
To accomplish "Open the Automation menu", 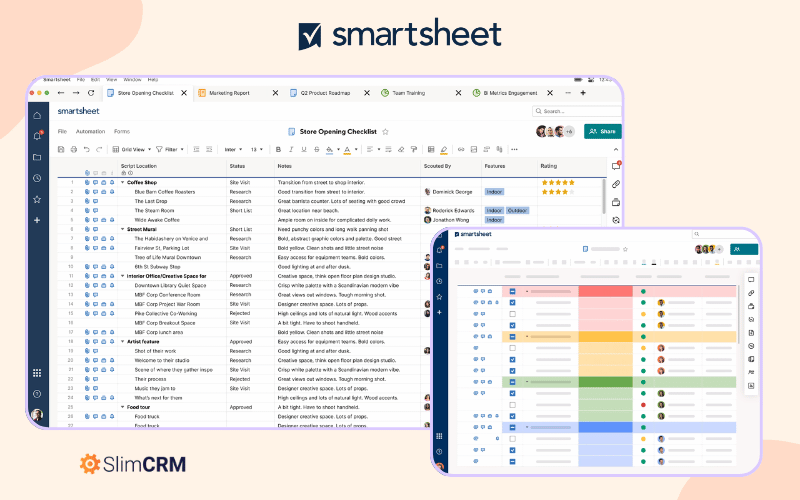I will pyautogui.click(x=90, y=132).
